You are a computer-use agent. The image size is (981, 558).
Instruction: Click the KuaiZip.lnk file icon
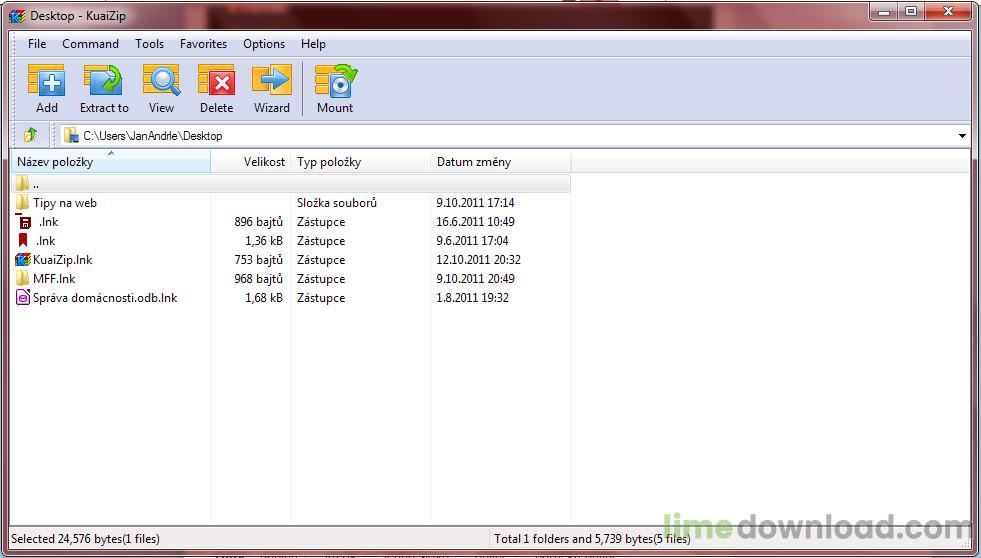pyautogui.click(x=23, y=260)
